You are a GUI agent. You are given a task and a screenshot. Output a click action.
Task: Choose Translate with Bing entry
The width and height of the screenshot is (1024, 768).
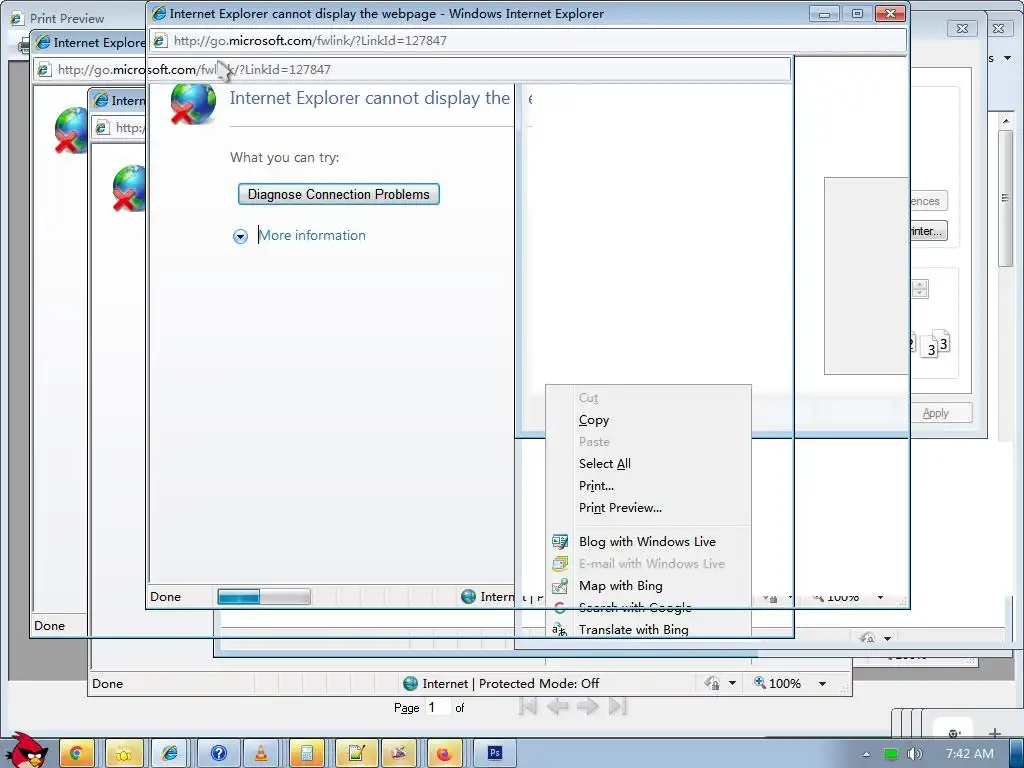(633, 630)
